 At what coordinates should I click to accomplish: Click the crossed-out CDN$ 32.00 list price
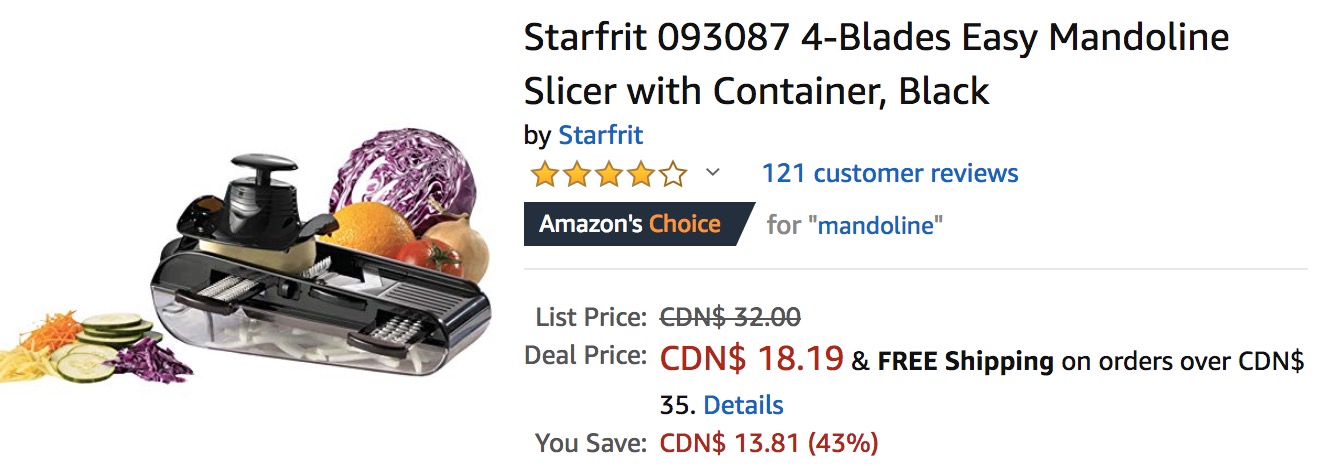click(x=730, y=318)
